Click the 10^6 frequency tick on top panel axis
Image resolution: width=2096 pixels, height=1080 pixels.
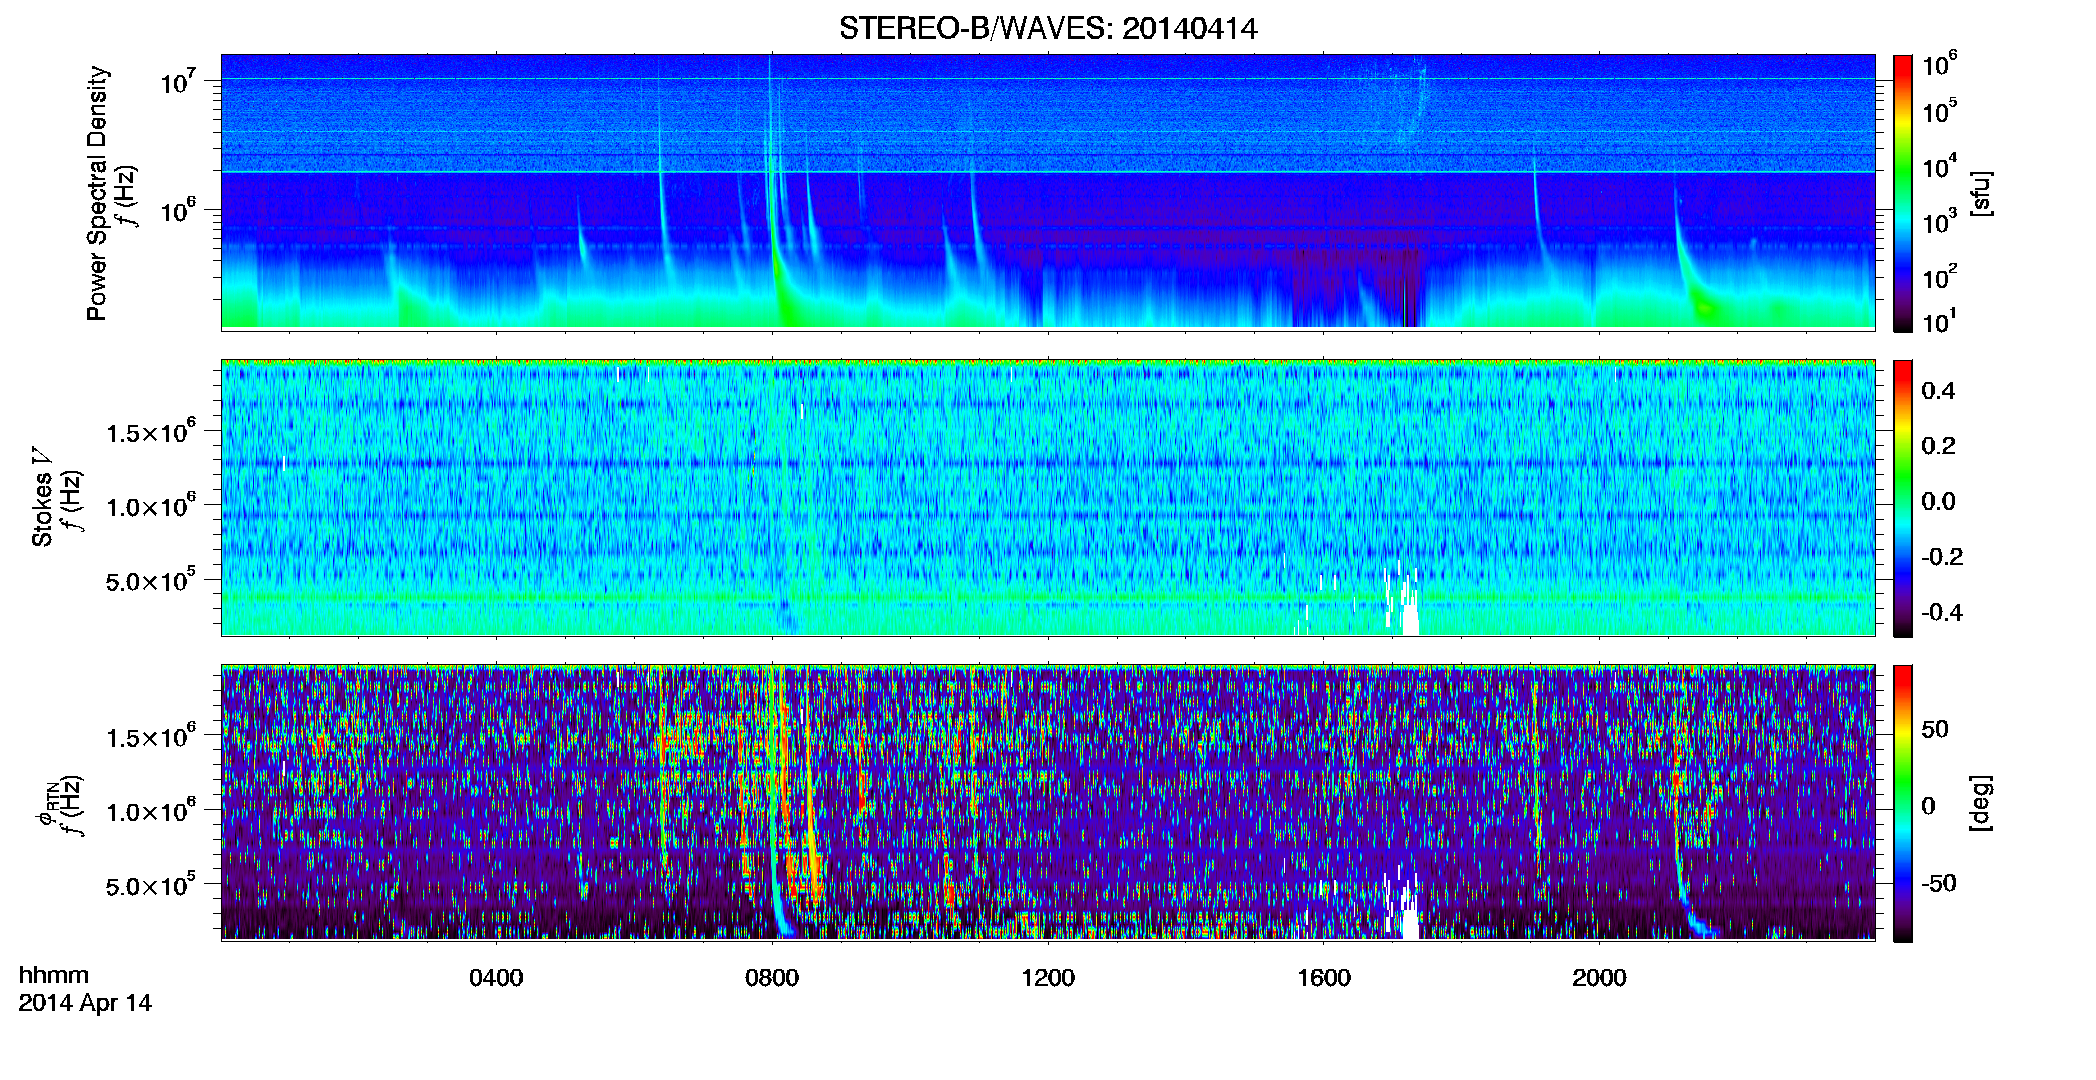point(178,209)
